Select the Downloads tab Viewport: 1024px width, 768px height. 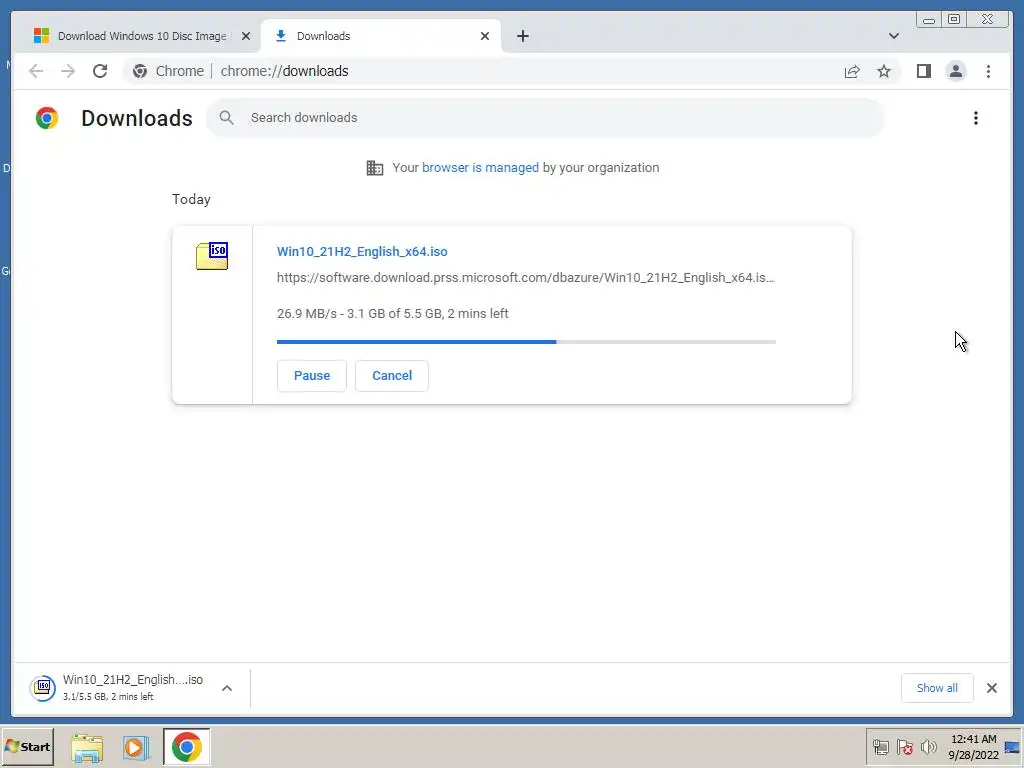tap(381, 36)
